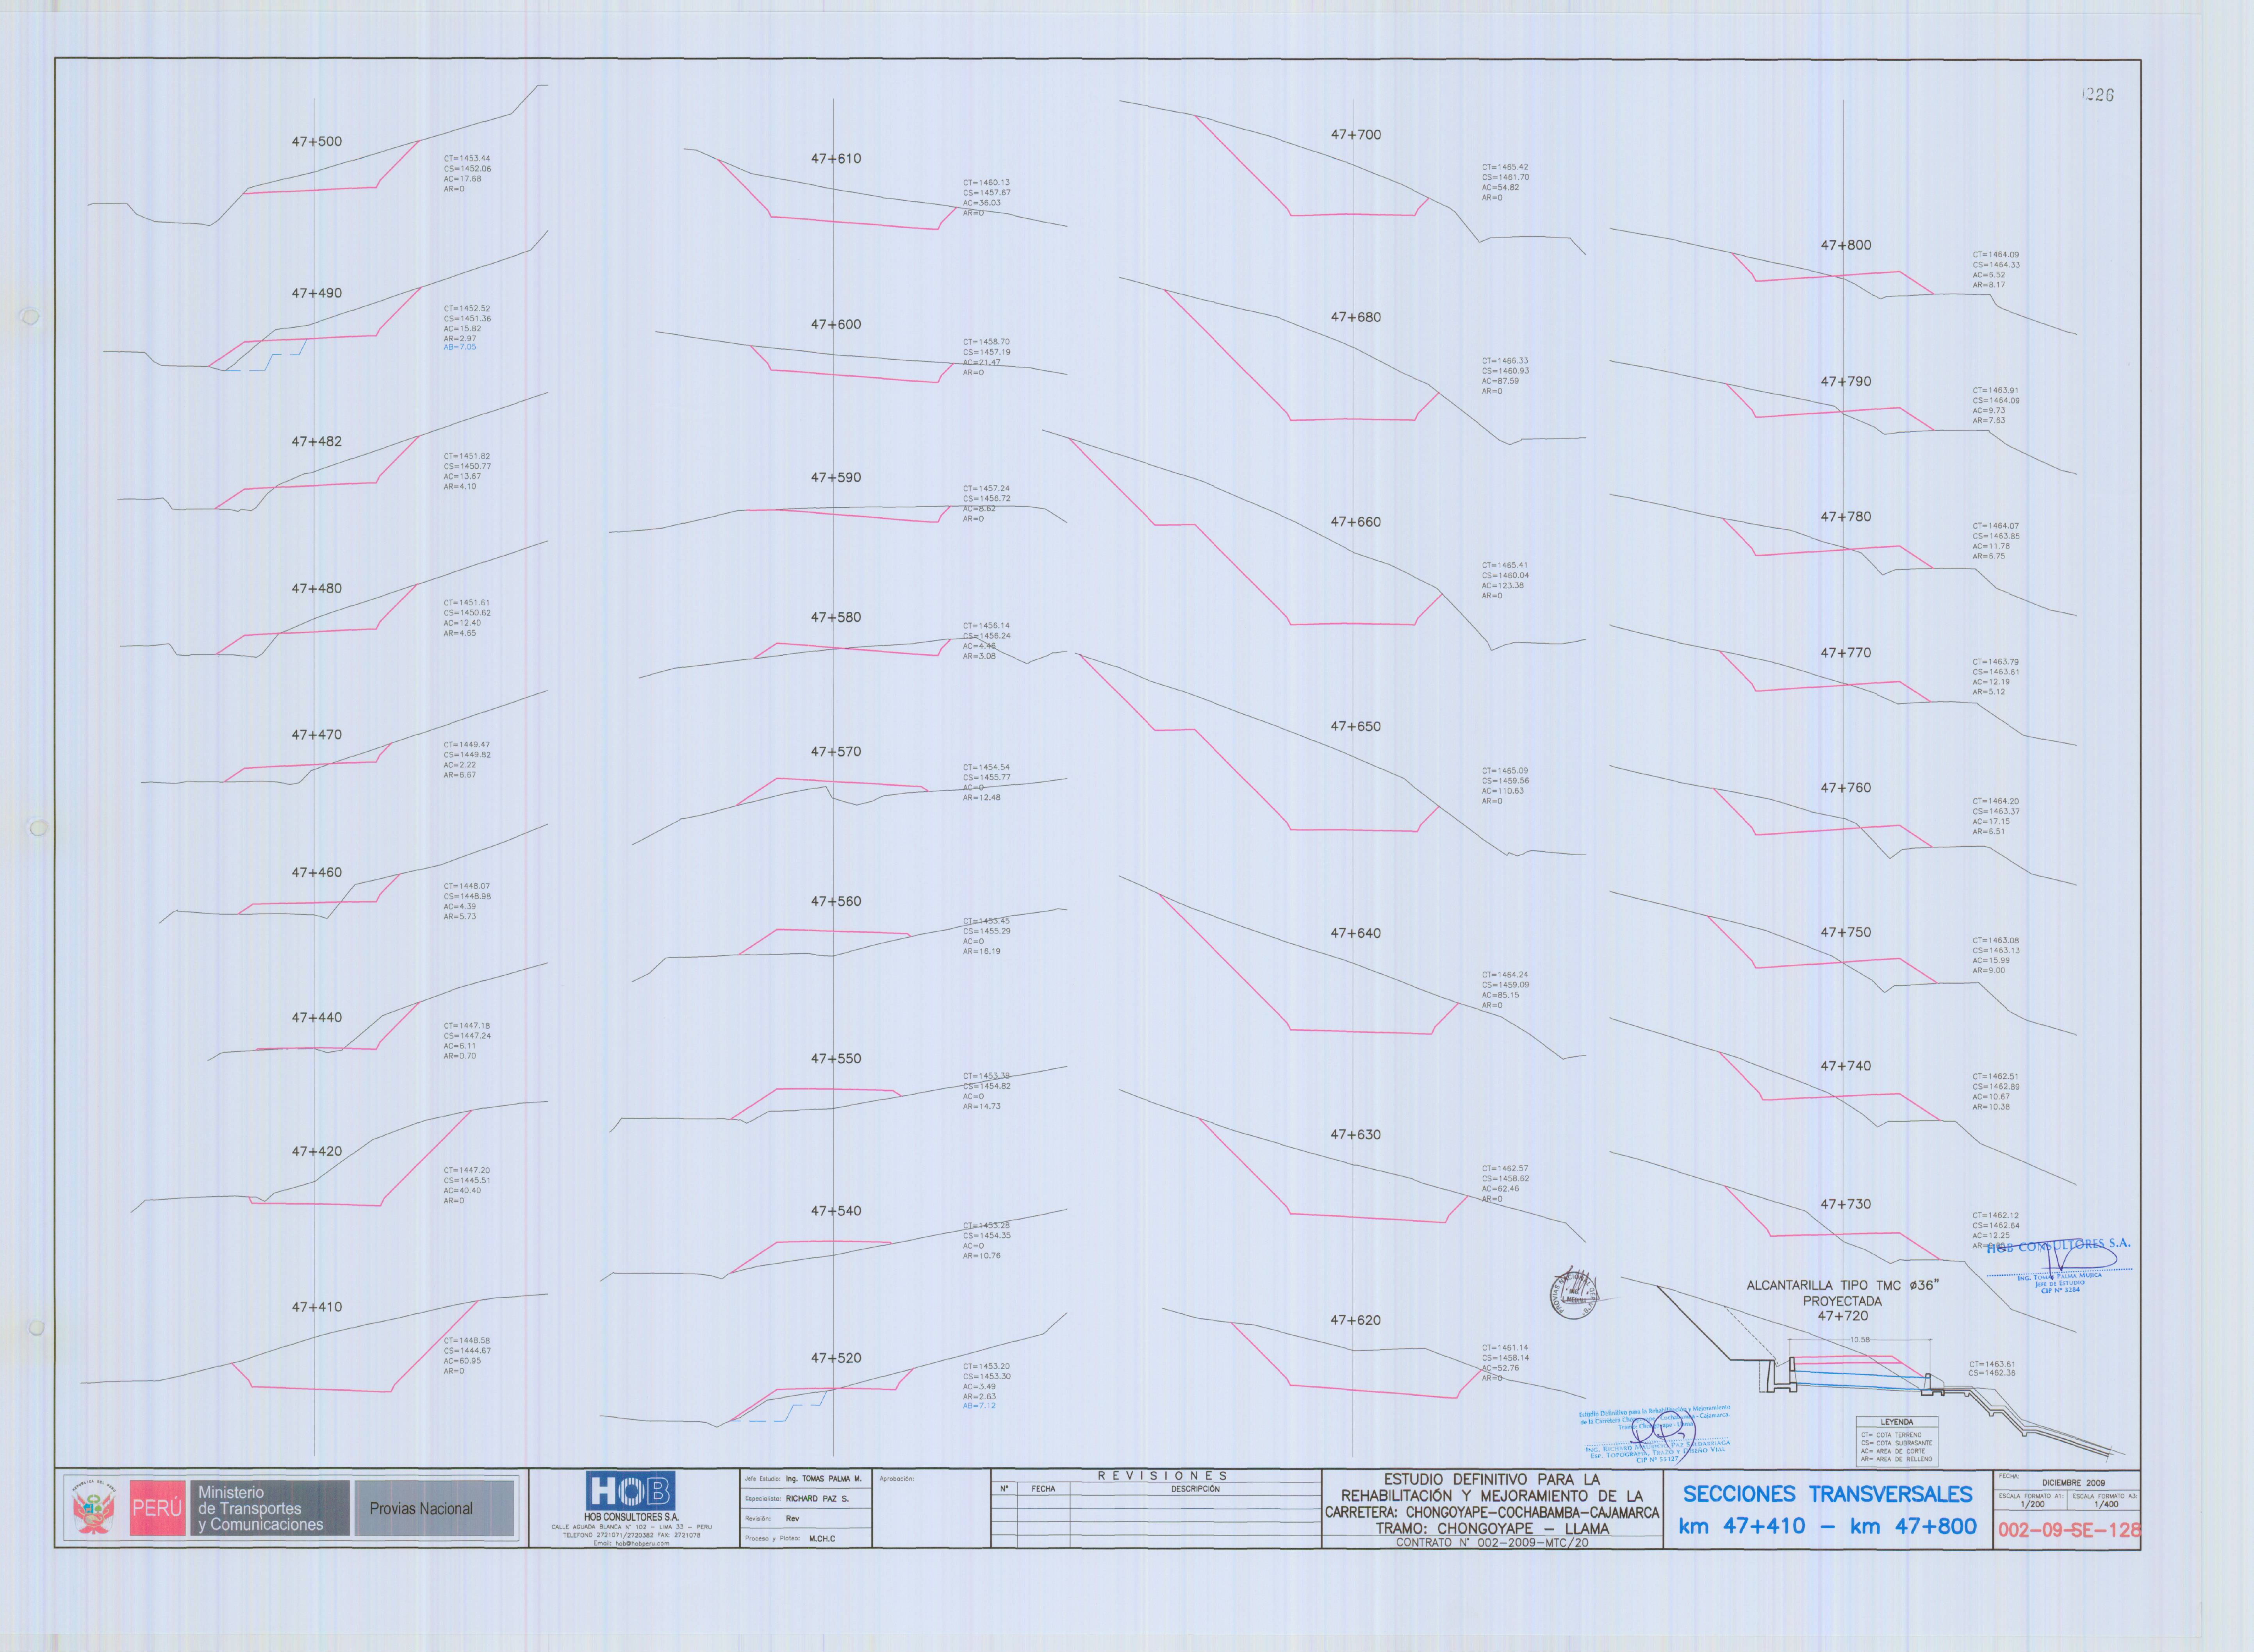The height and width of the screenshot is (1652, 2254).
Task: Click the 'FECHA' column header in revisions table
Action: pos(1043,1489)
